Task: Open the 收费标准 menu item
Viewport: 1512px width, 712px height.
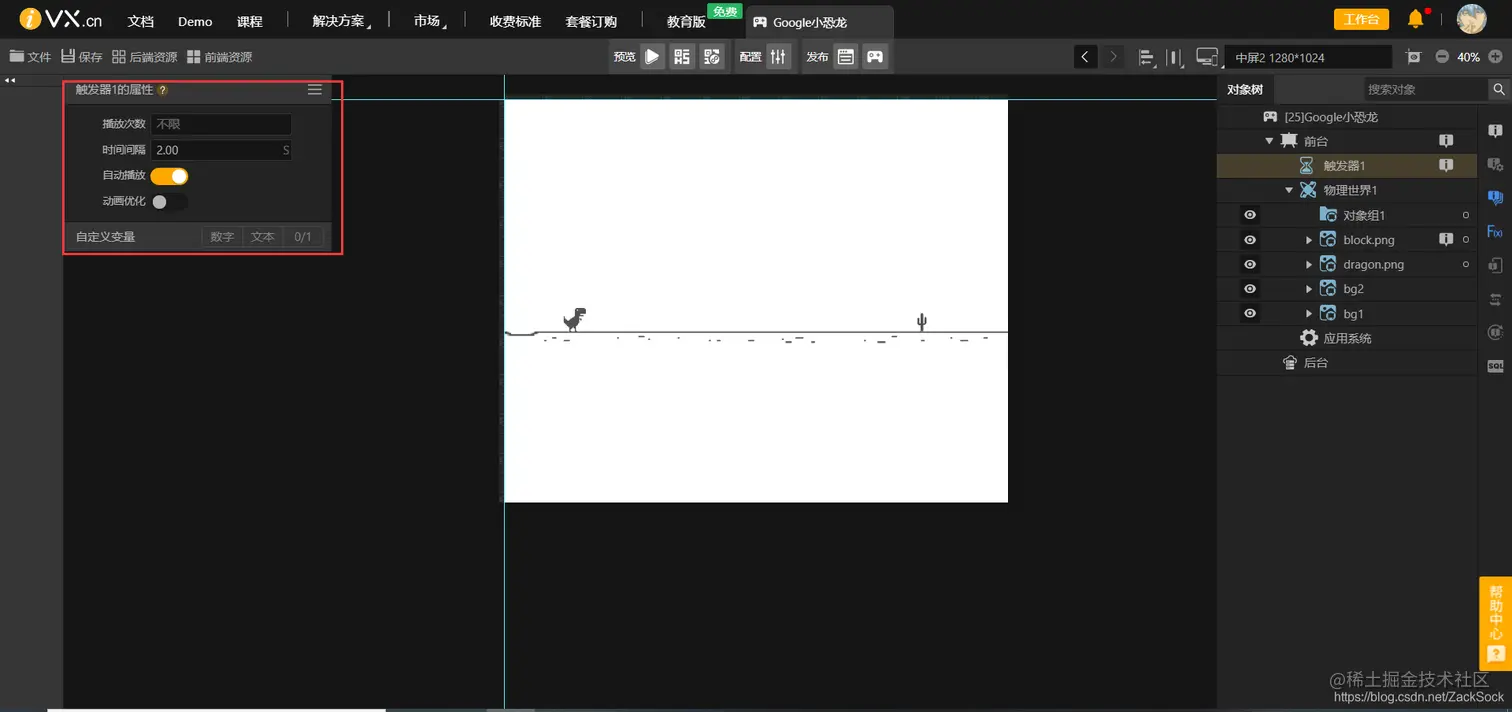Action: (x=515, y=21)
